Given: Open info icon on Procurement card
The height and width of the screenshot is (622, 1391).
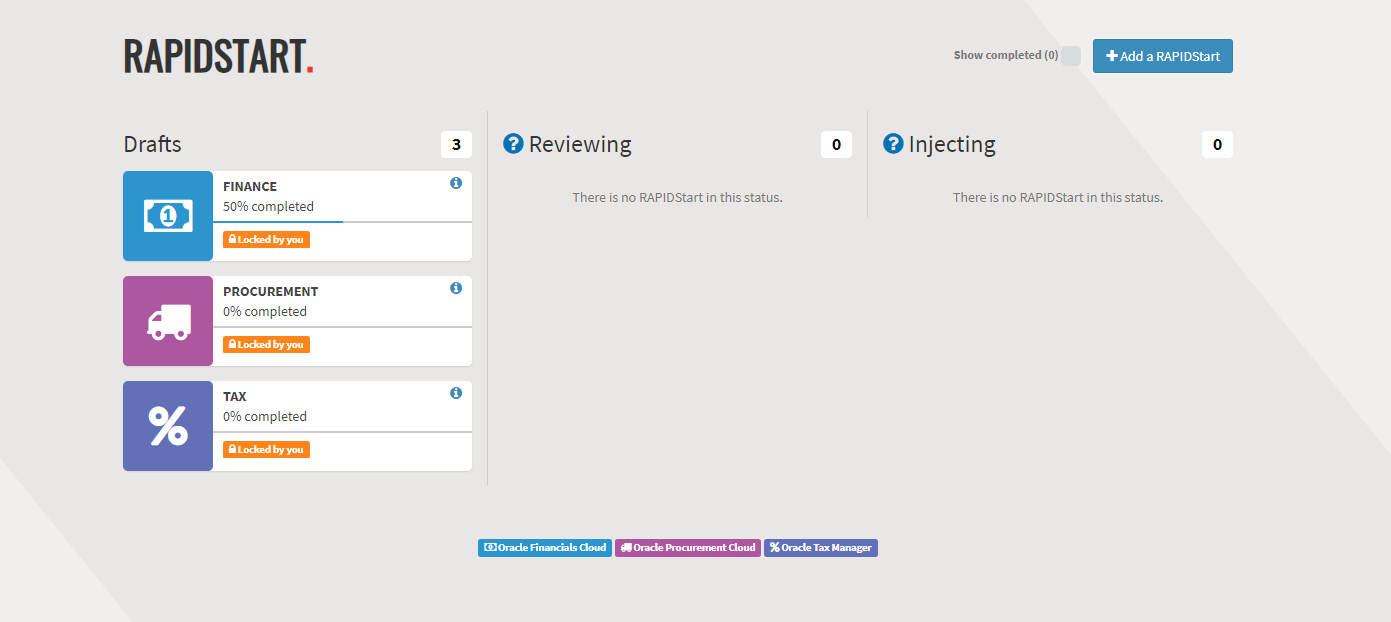Looking at the screenshot, I should point(456,288).
